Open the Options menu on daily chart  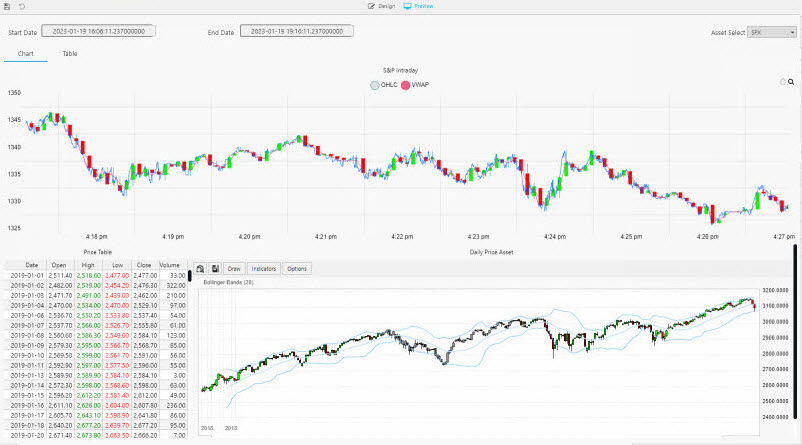click(297, 269)
